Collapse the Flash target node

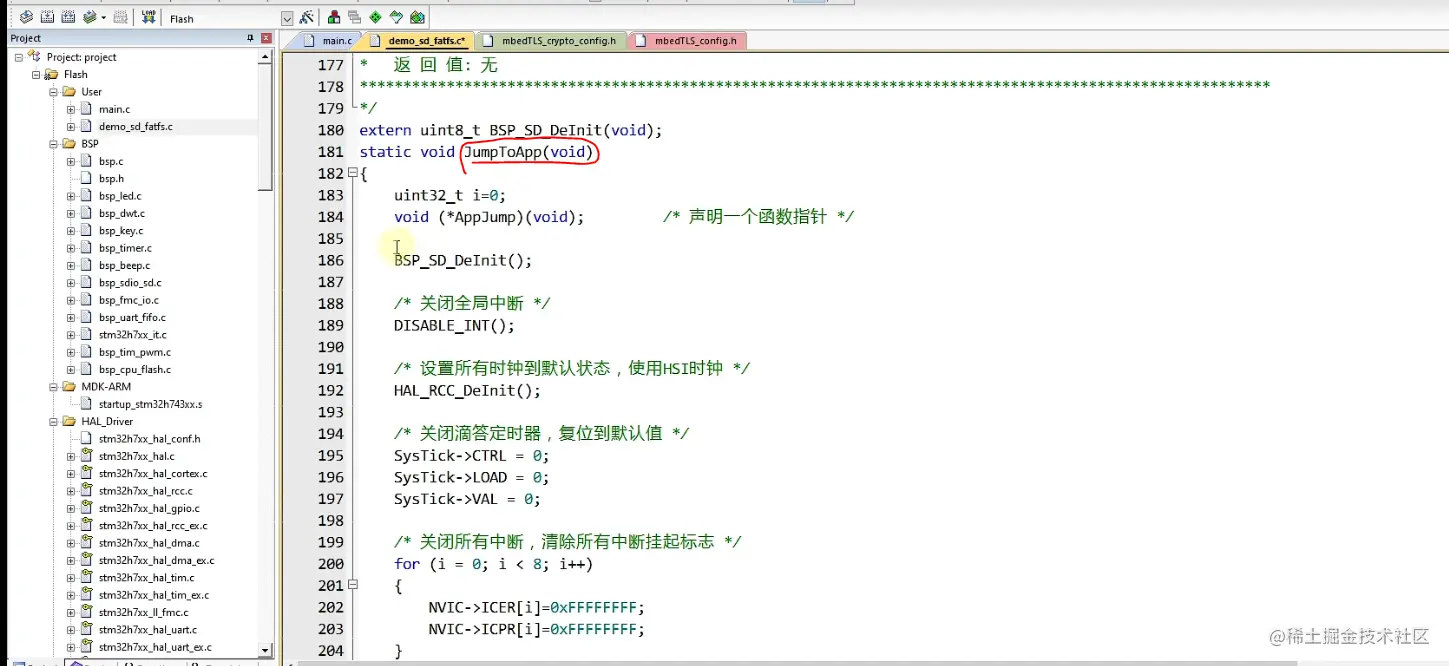point(36,74)
